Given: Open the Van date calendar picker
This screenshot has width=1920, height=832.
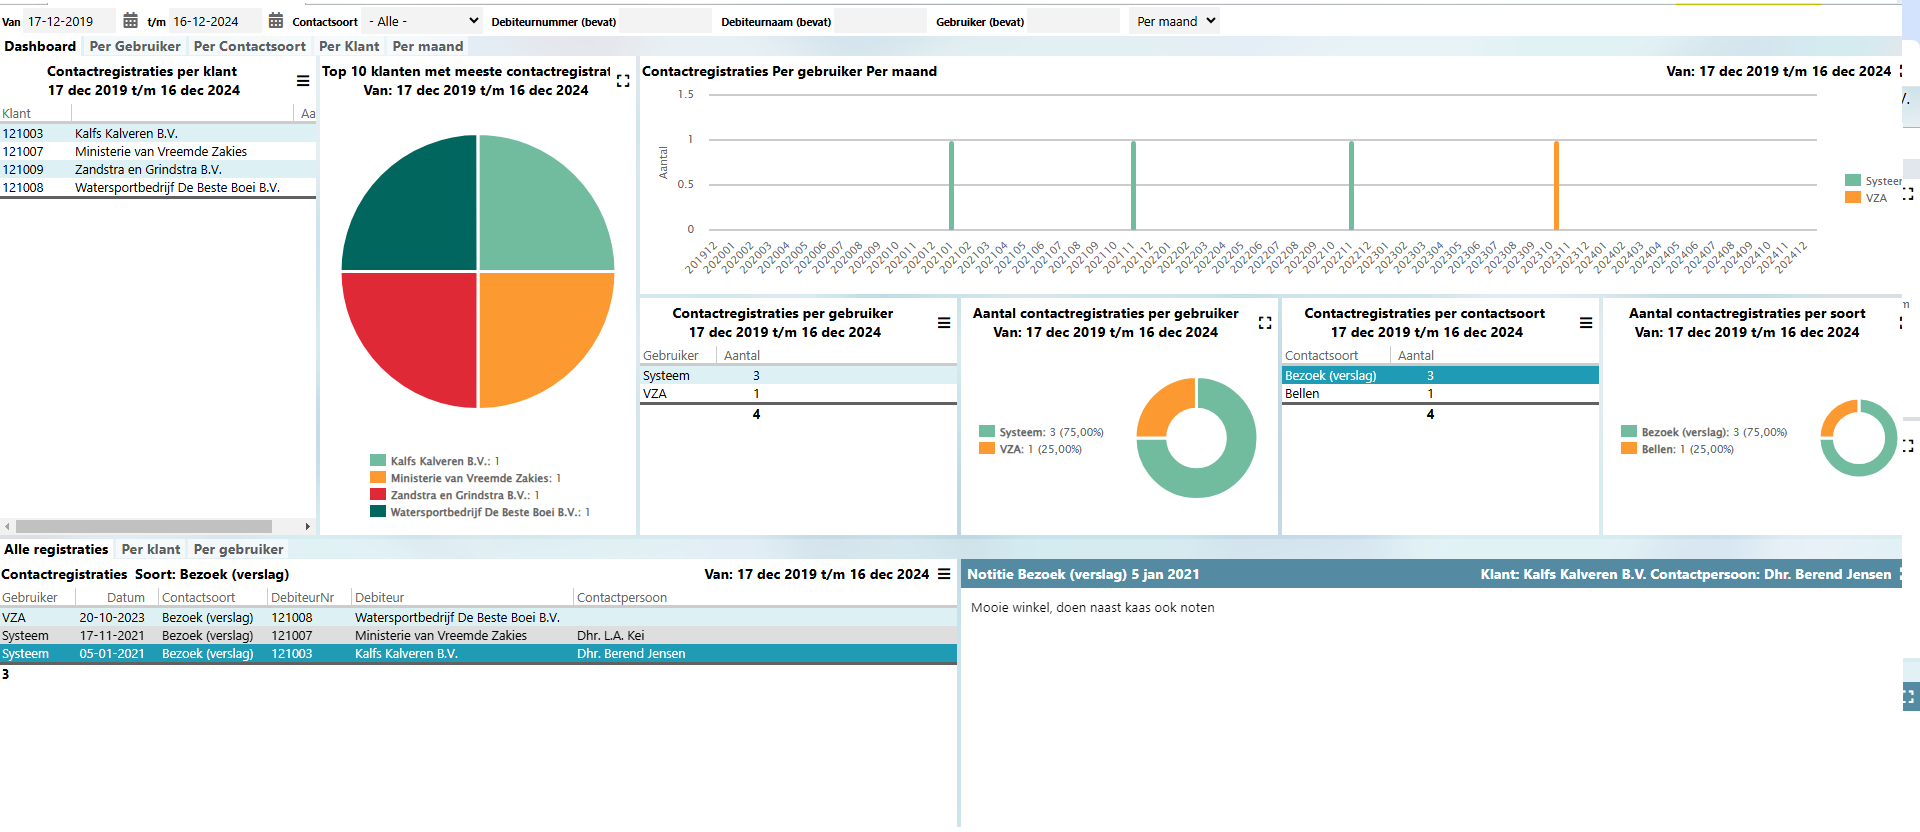Looking at the screenshot, I should [130, 21].
